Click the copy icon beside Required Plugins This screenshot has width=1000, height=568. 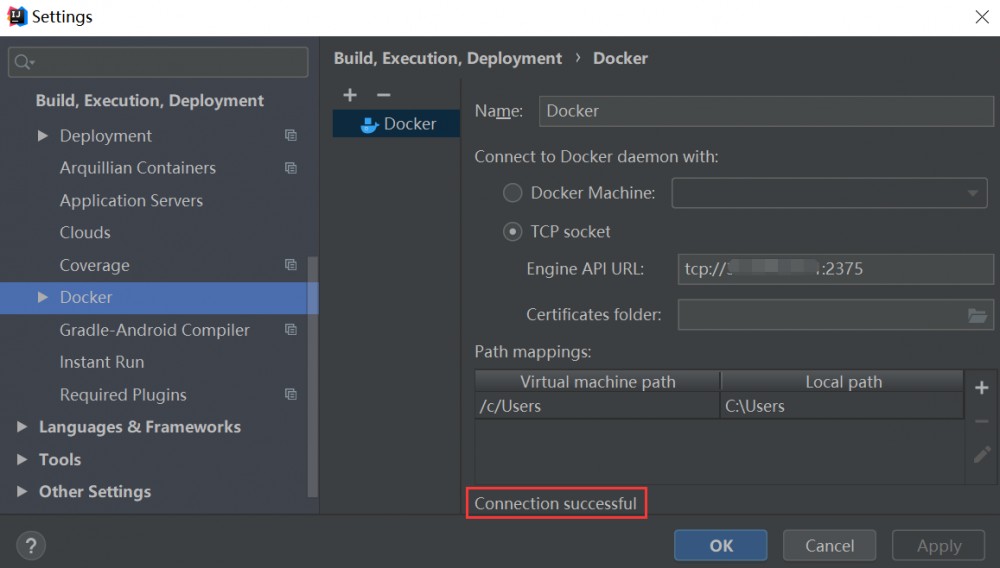click(291, 394)
